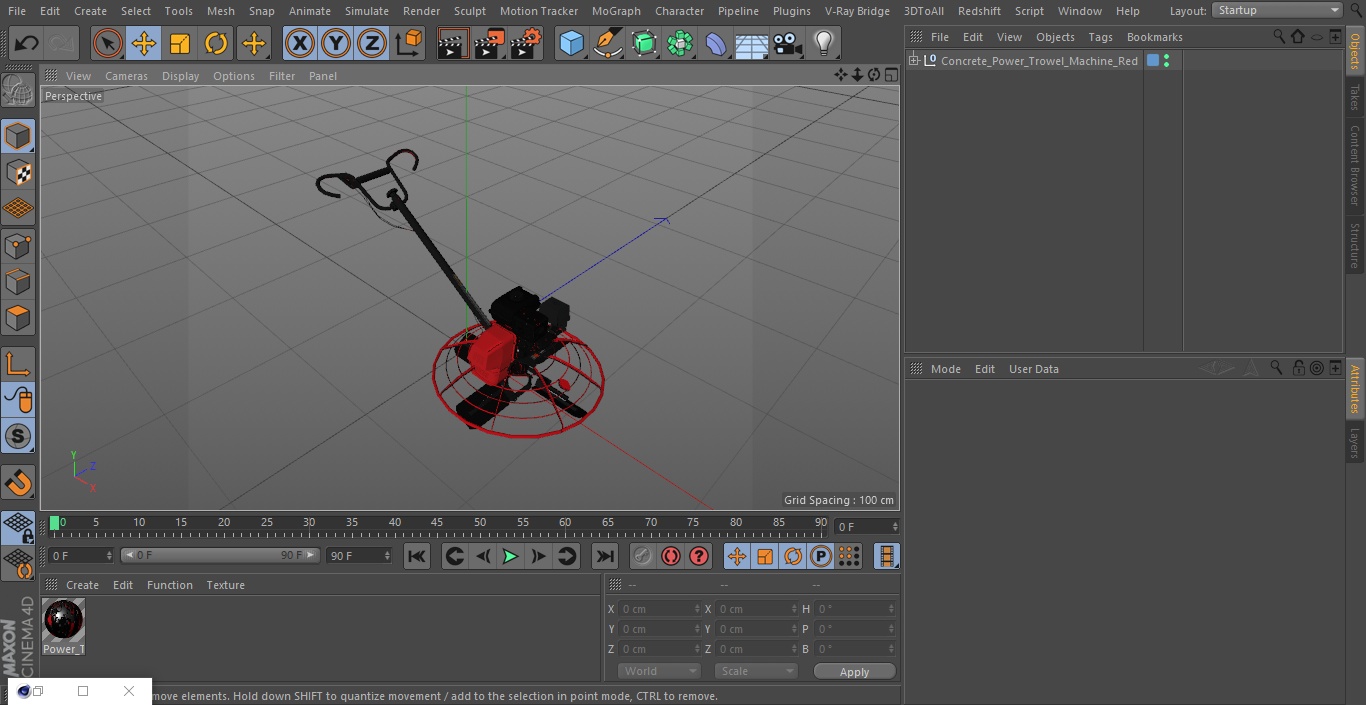Add a Camera object
Image resolution: width=1366 pixels, height=705 pixels.
(787, 43)
